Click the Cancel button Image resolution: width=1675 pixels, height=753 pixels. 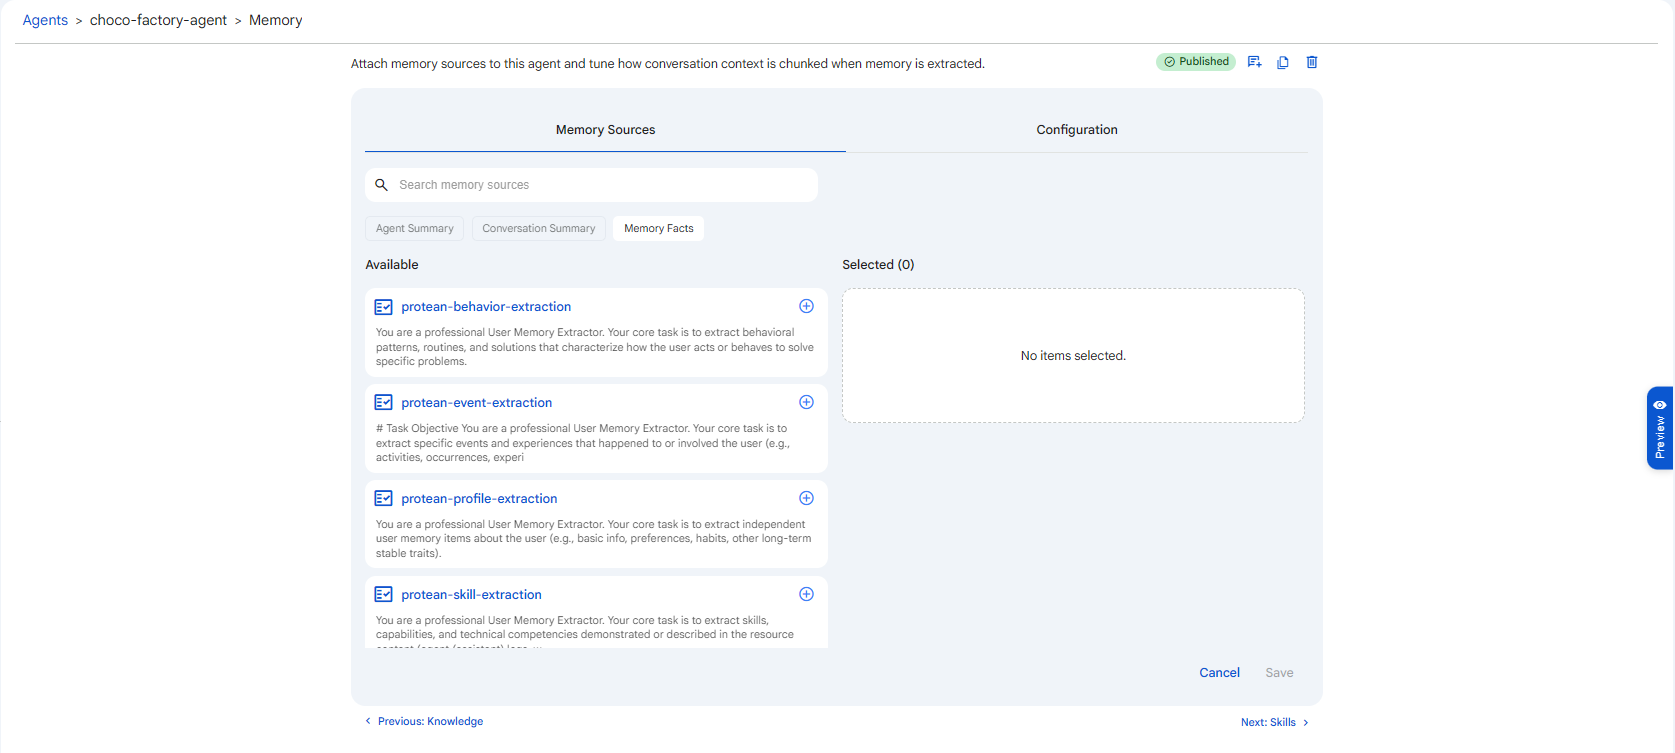(x=1219, y=673)
